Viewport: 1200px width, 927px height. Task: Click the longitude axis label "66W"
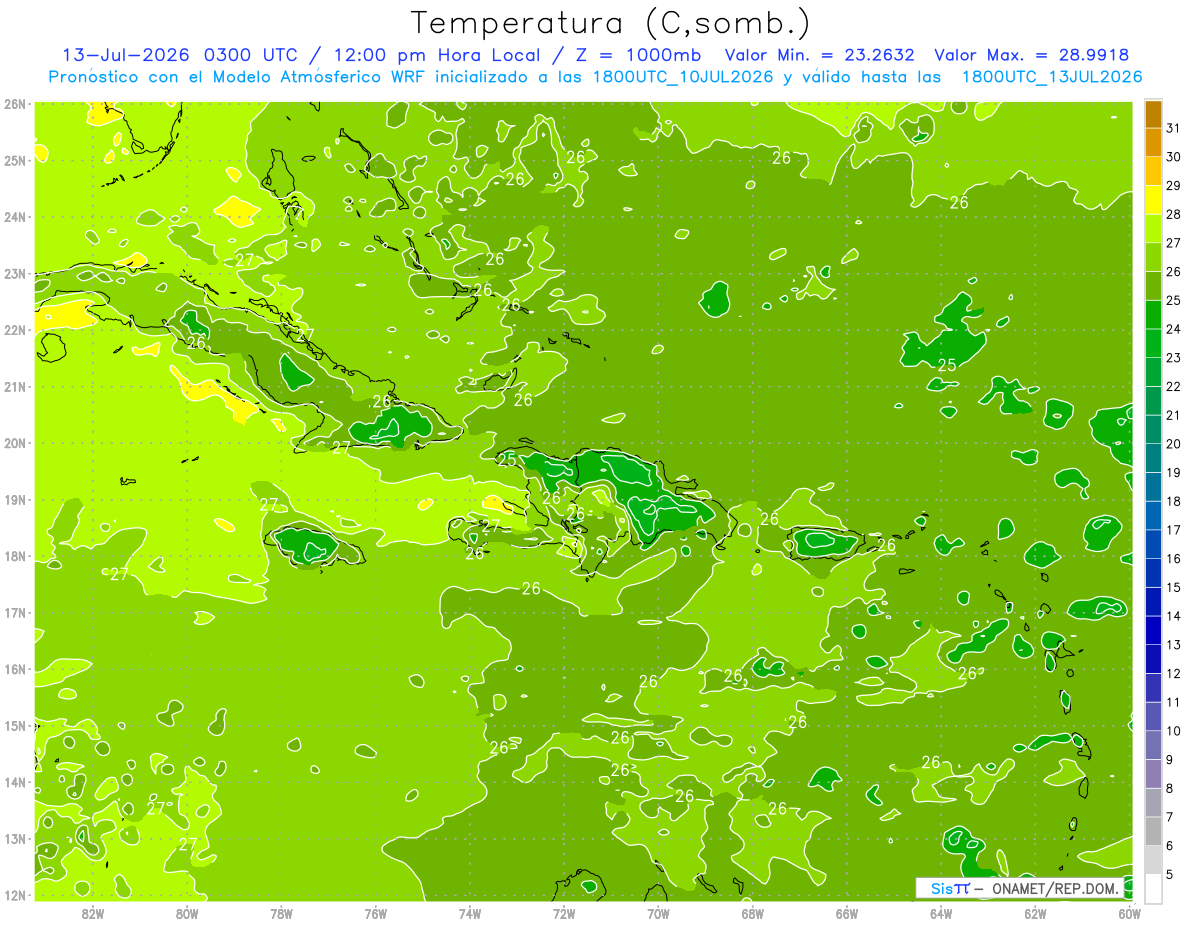[847, 913]
